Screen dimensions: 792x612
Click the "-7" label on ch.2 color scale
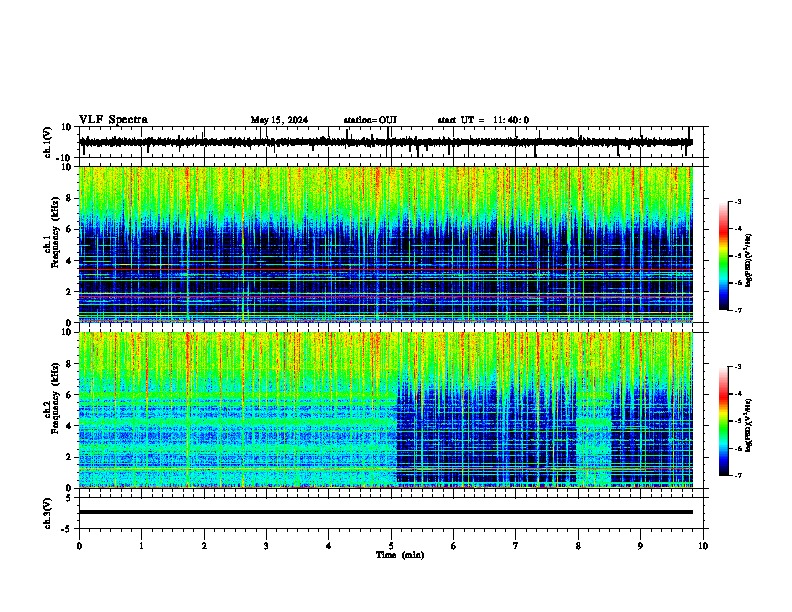(737, 475)
